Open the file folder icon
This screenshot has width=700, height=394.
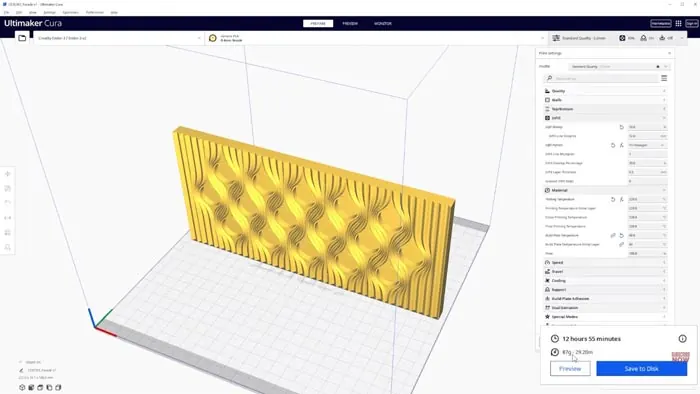click(x=22, y=38)
